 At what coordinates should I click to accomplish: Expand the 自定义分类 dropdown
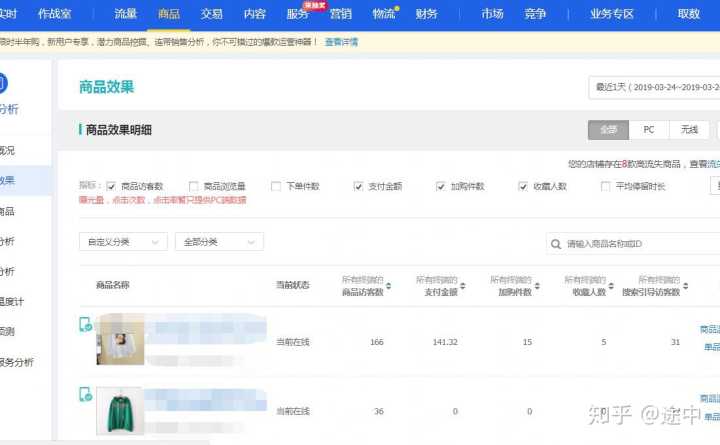click(x=123, y=242)
